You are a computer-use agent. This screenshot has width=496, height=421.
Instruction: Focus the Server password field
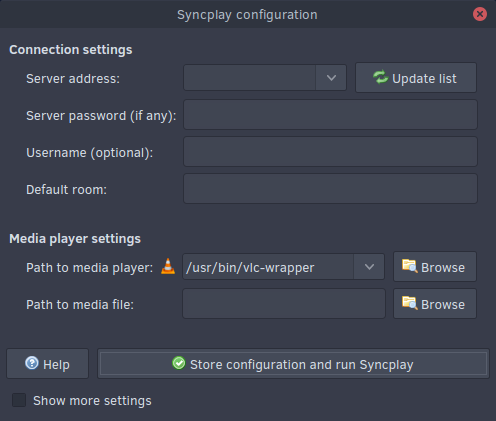tap(330, 115)
